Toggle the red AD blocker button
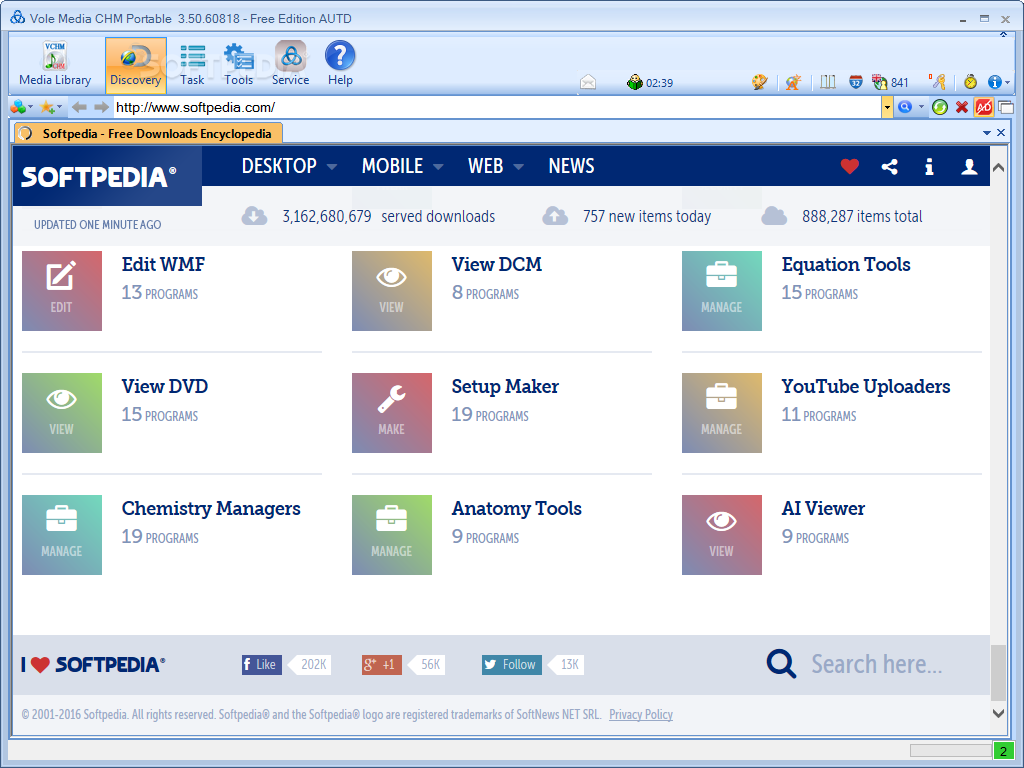The height and width of the screenshot is (768, 1024). [x=984, y=107]
